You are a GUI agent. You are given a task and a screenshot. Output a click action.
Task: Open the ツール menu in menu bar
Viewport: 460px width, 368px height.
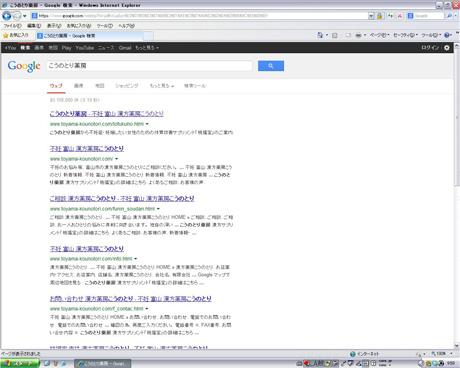tap(104, 26)
